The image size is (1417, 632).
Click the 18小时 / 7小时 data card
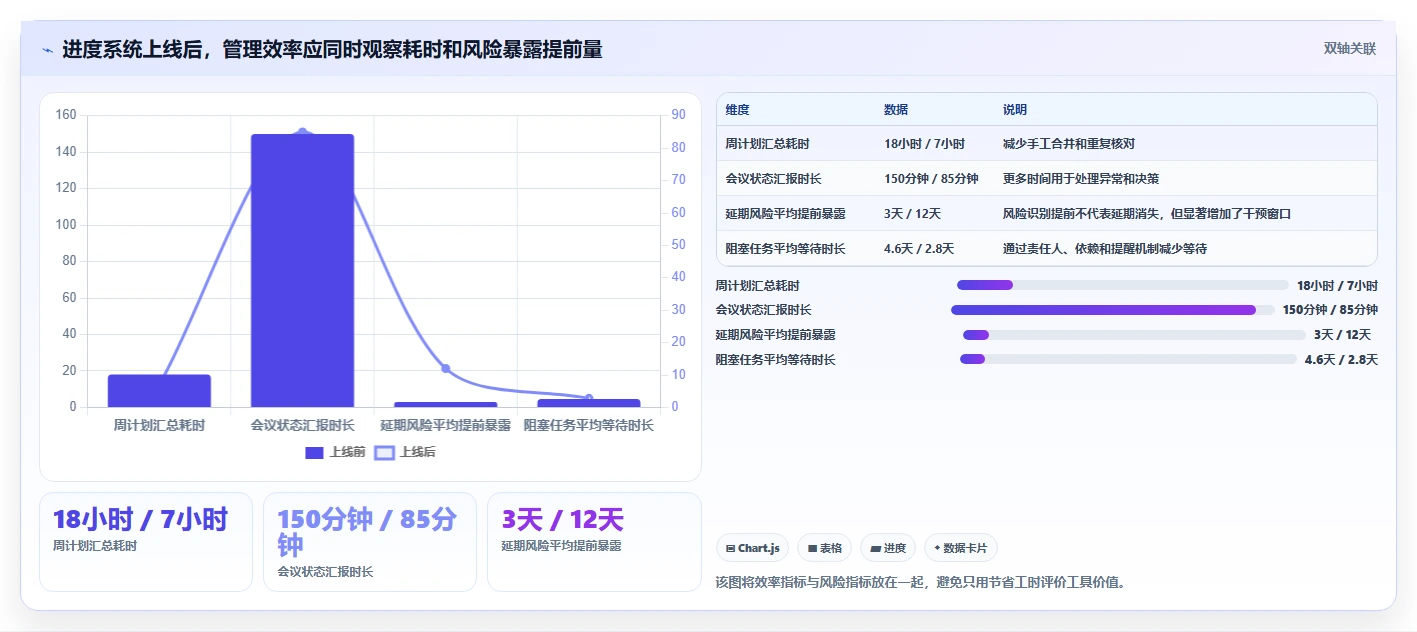click(146, 542)
